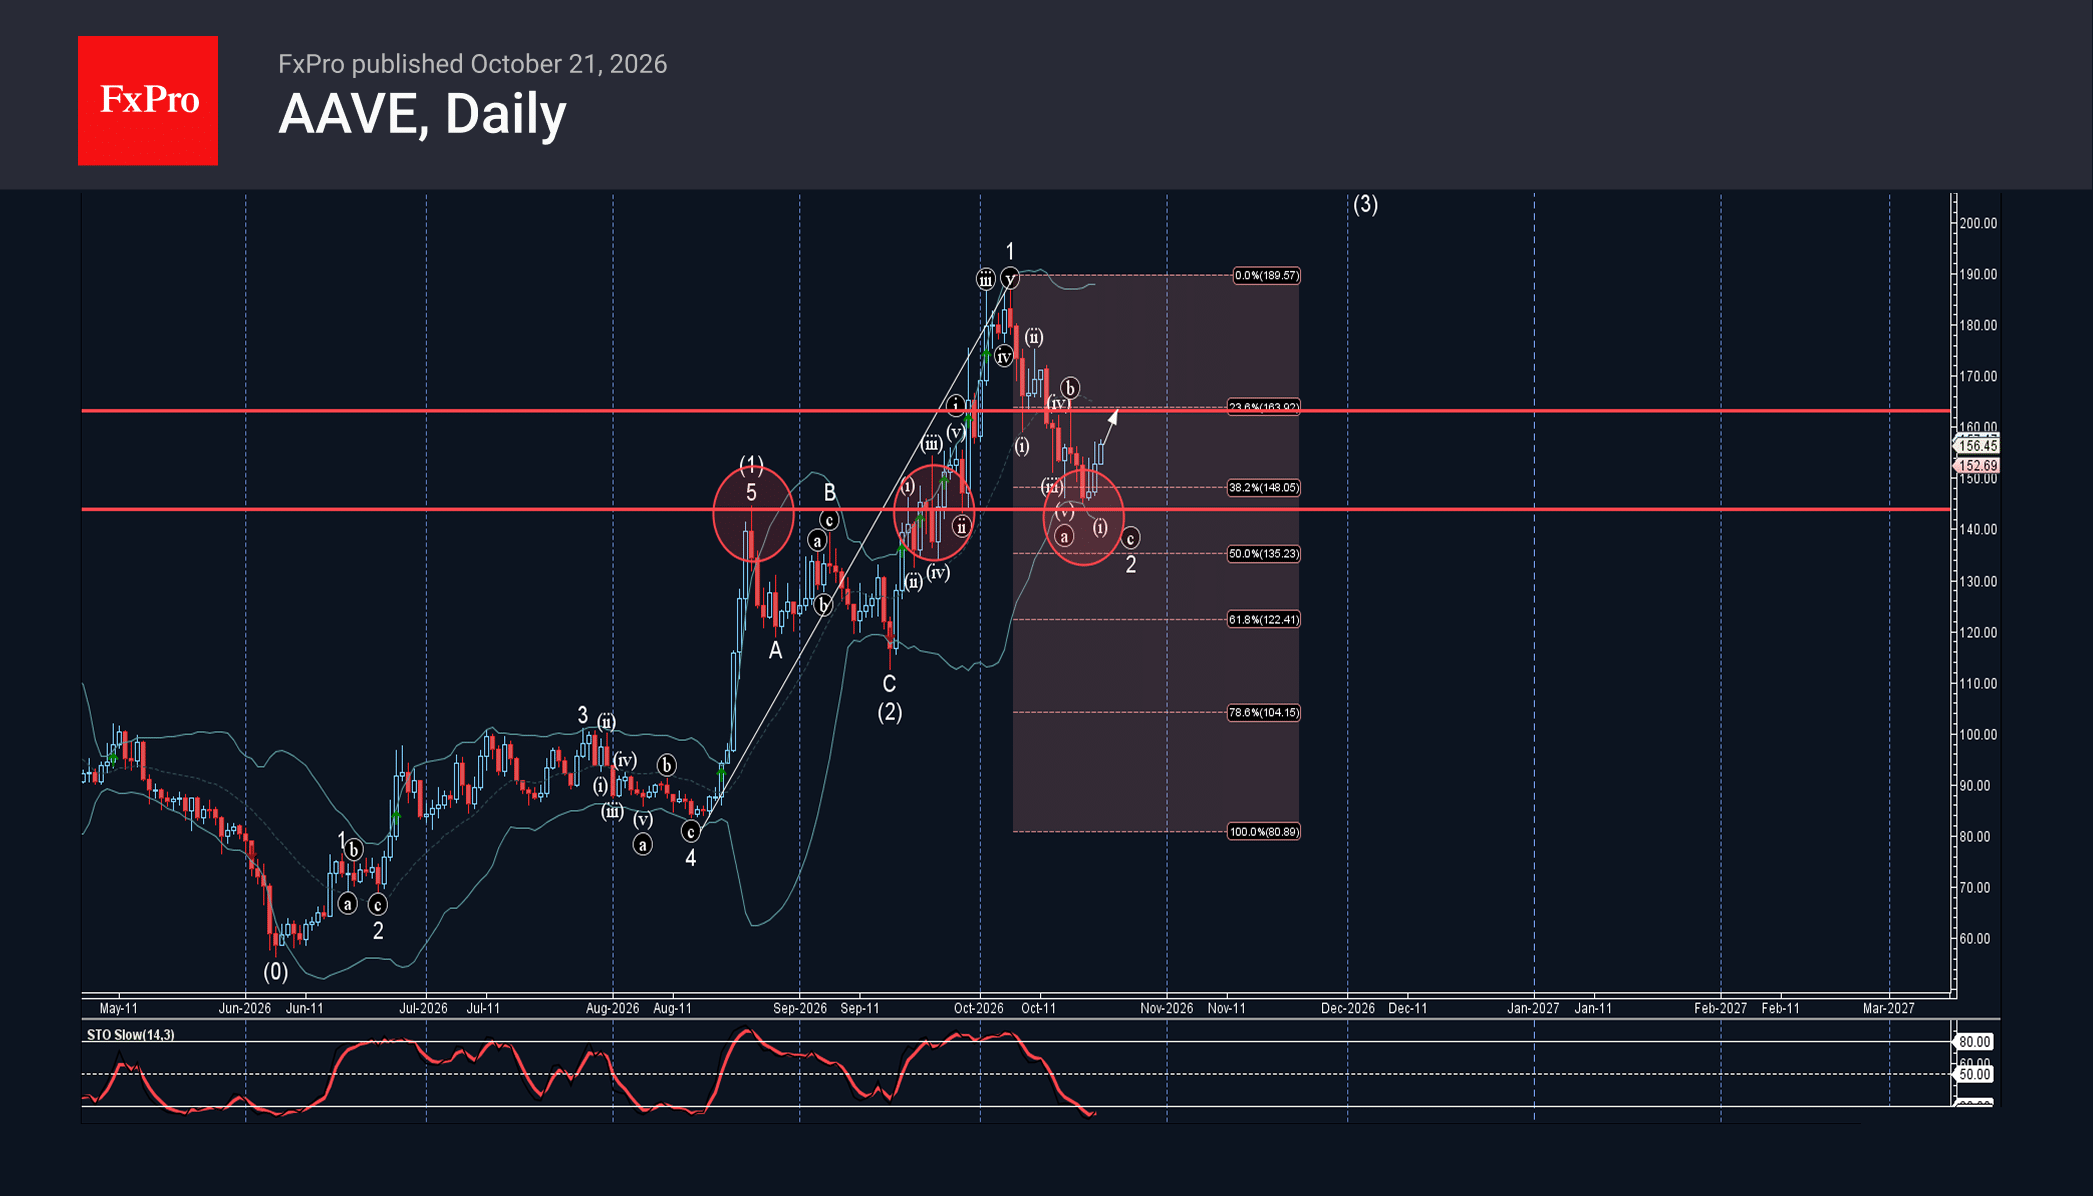Click the wave label B near 148

(829, 492)
